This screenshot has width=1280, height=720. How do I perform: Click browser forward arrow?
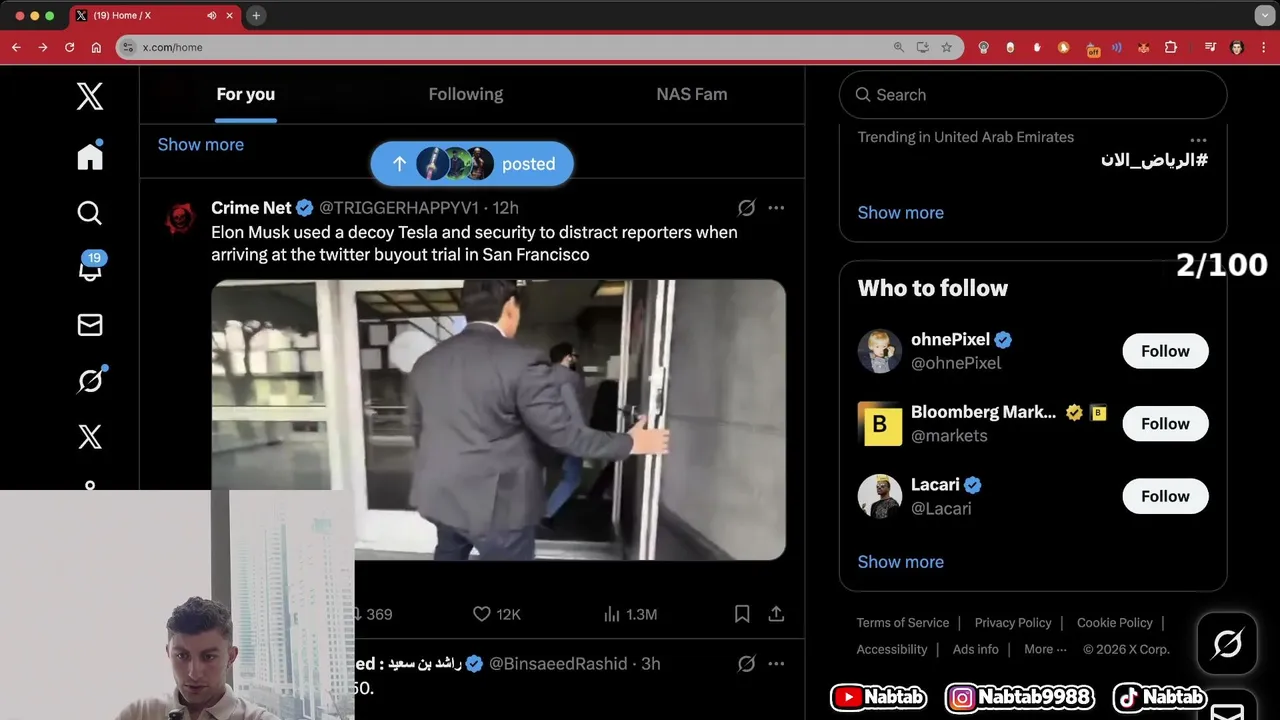tap(43, 47)
